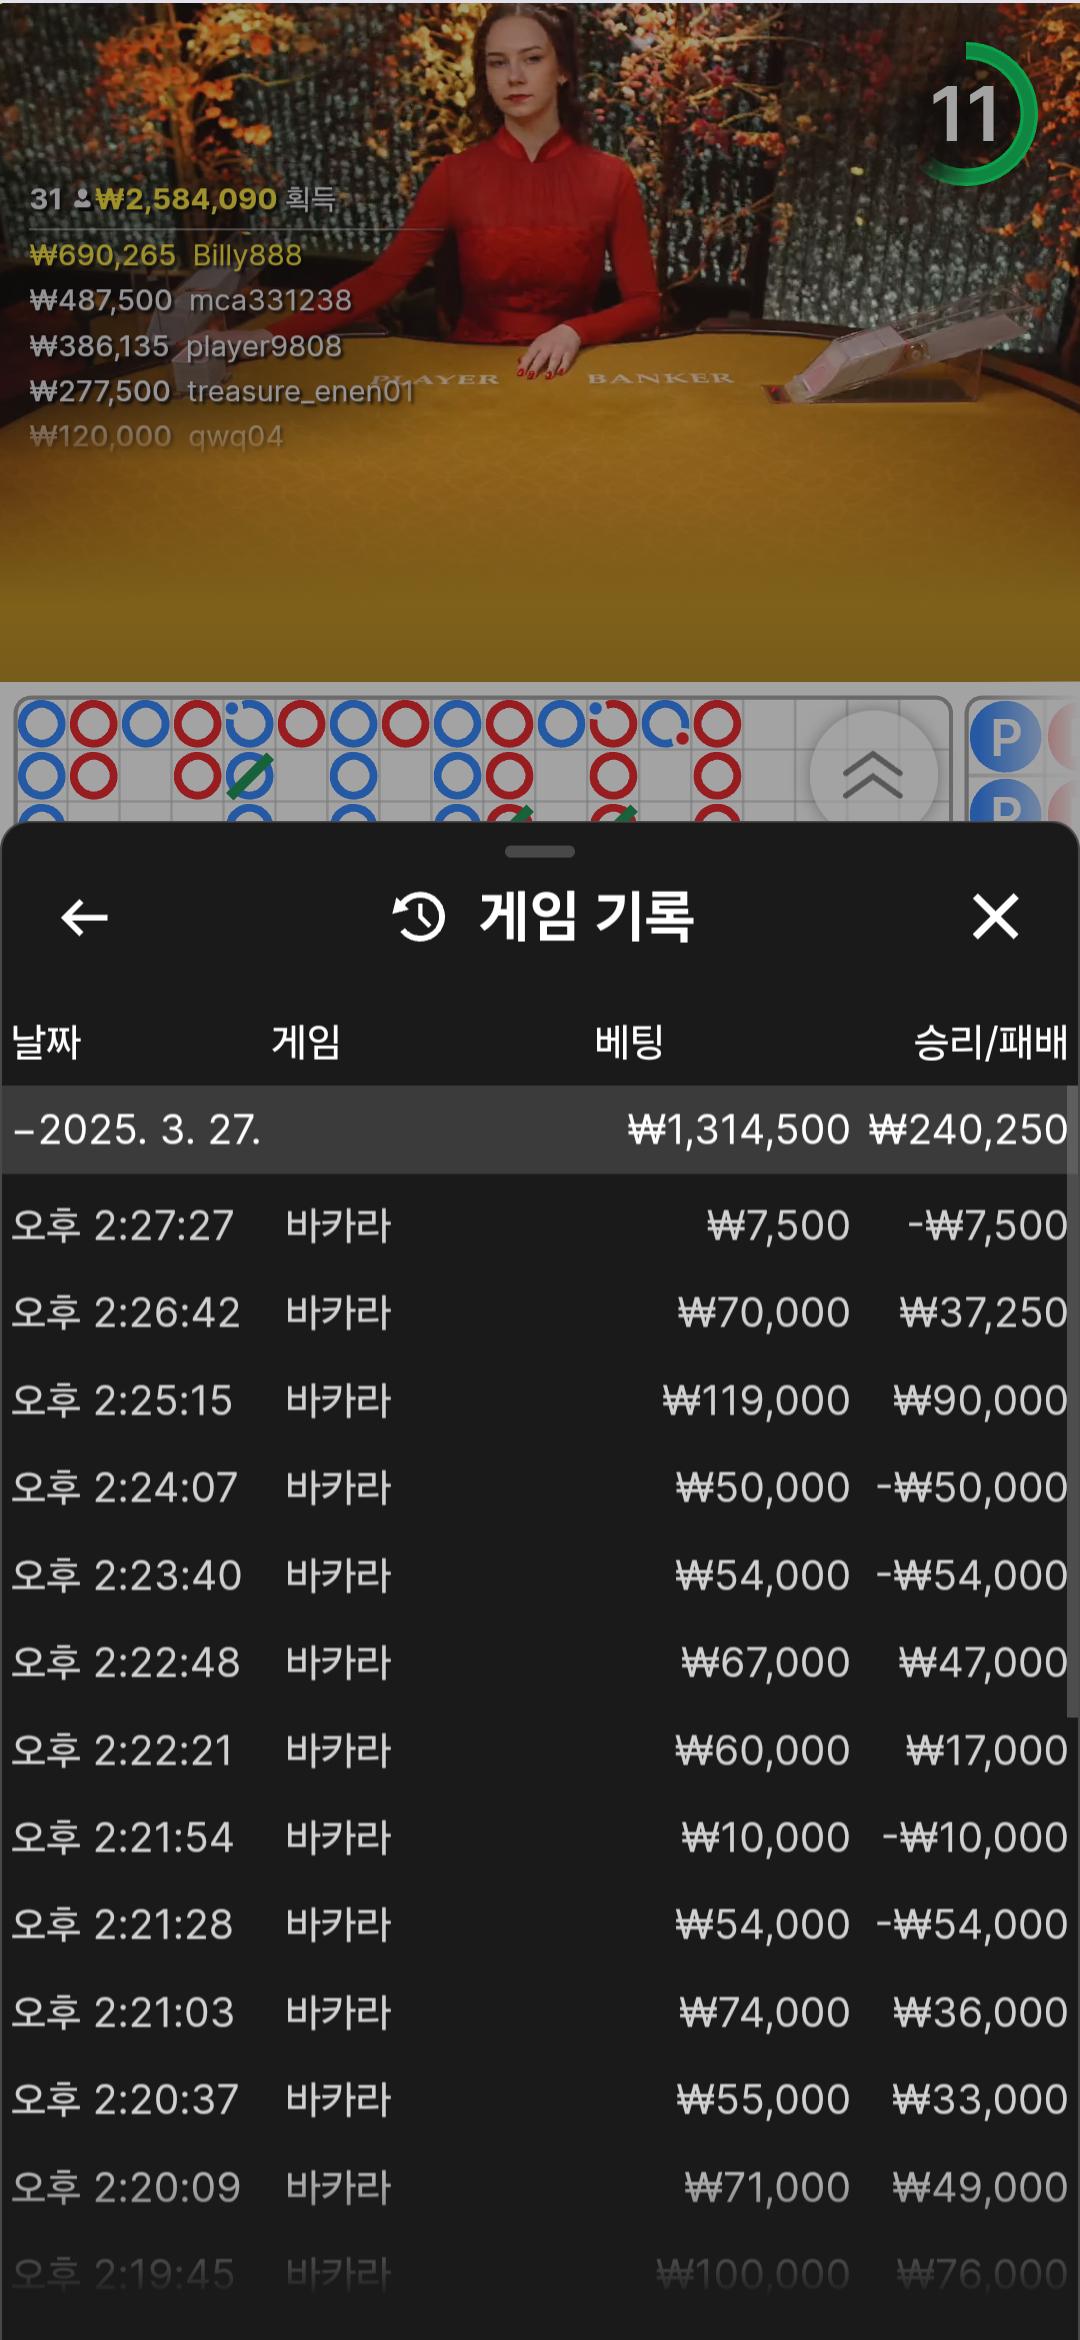Close the game history panel

point(995,917)
